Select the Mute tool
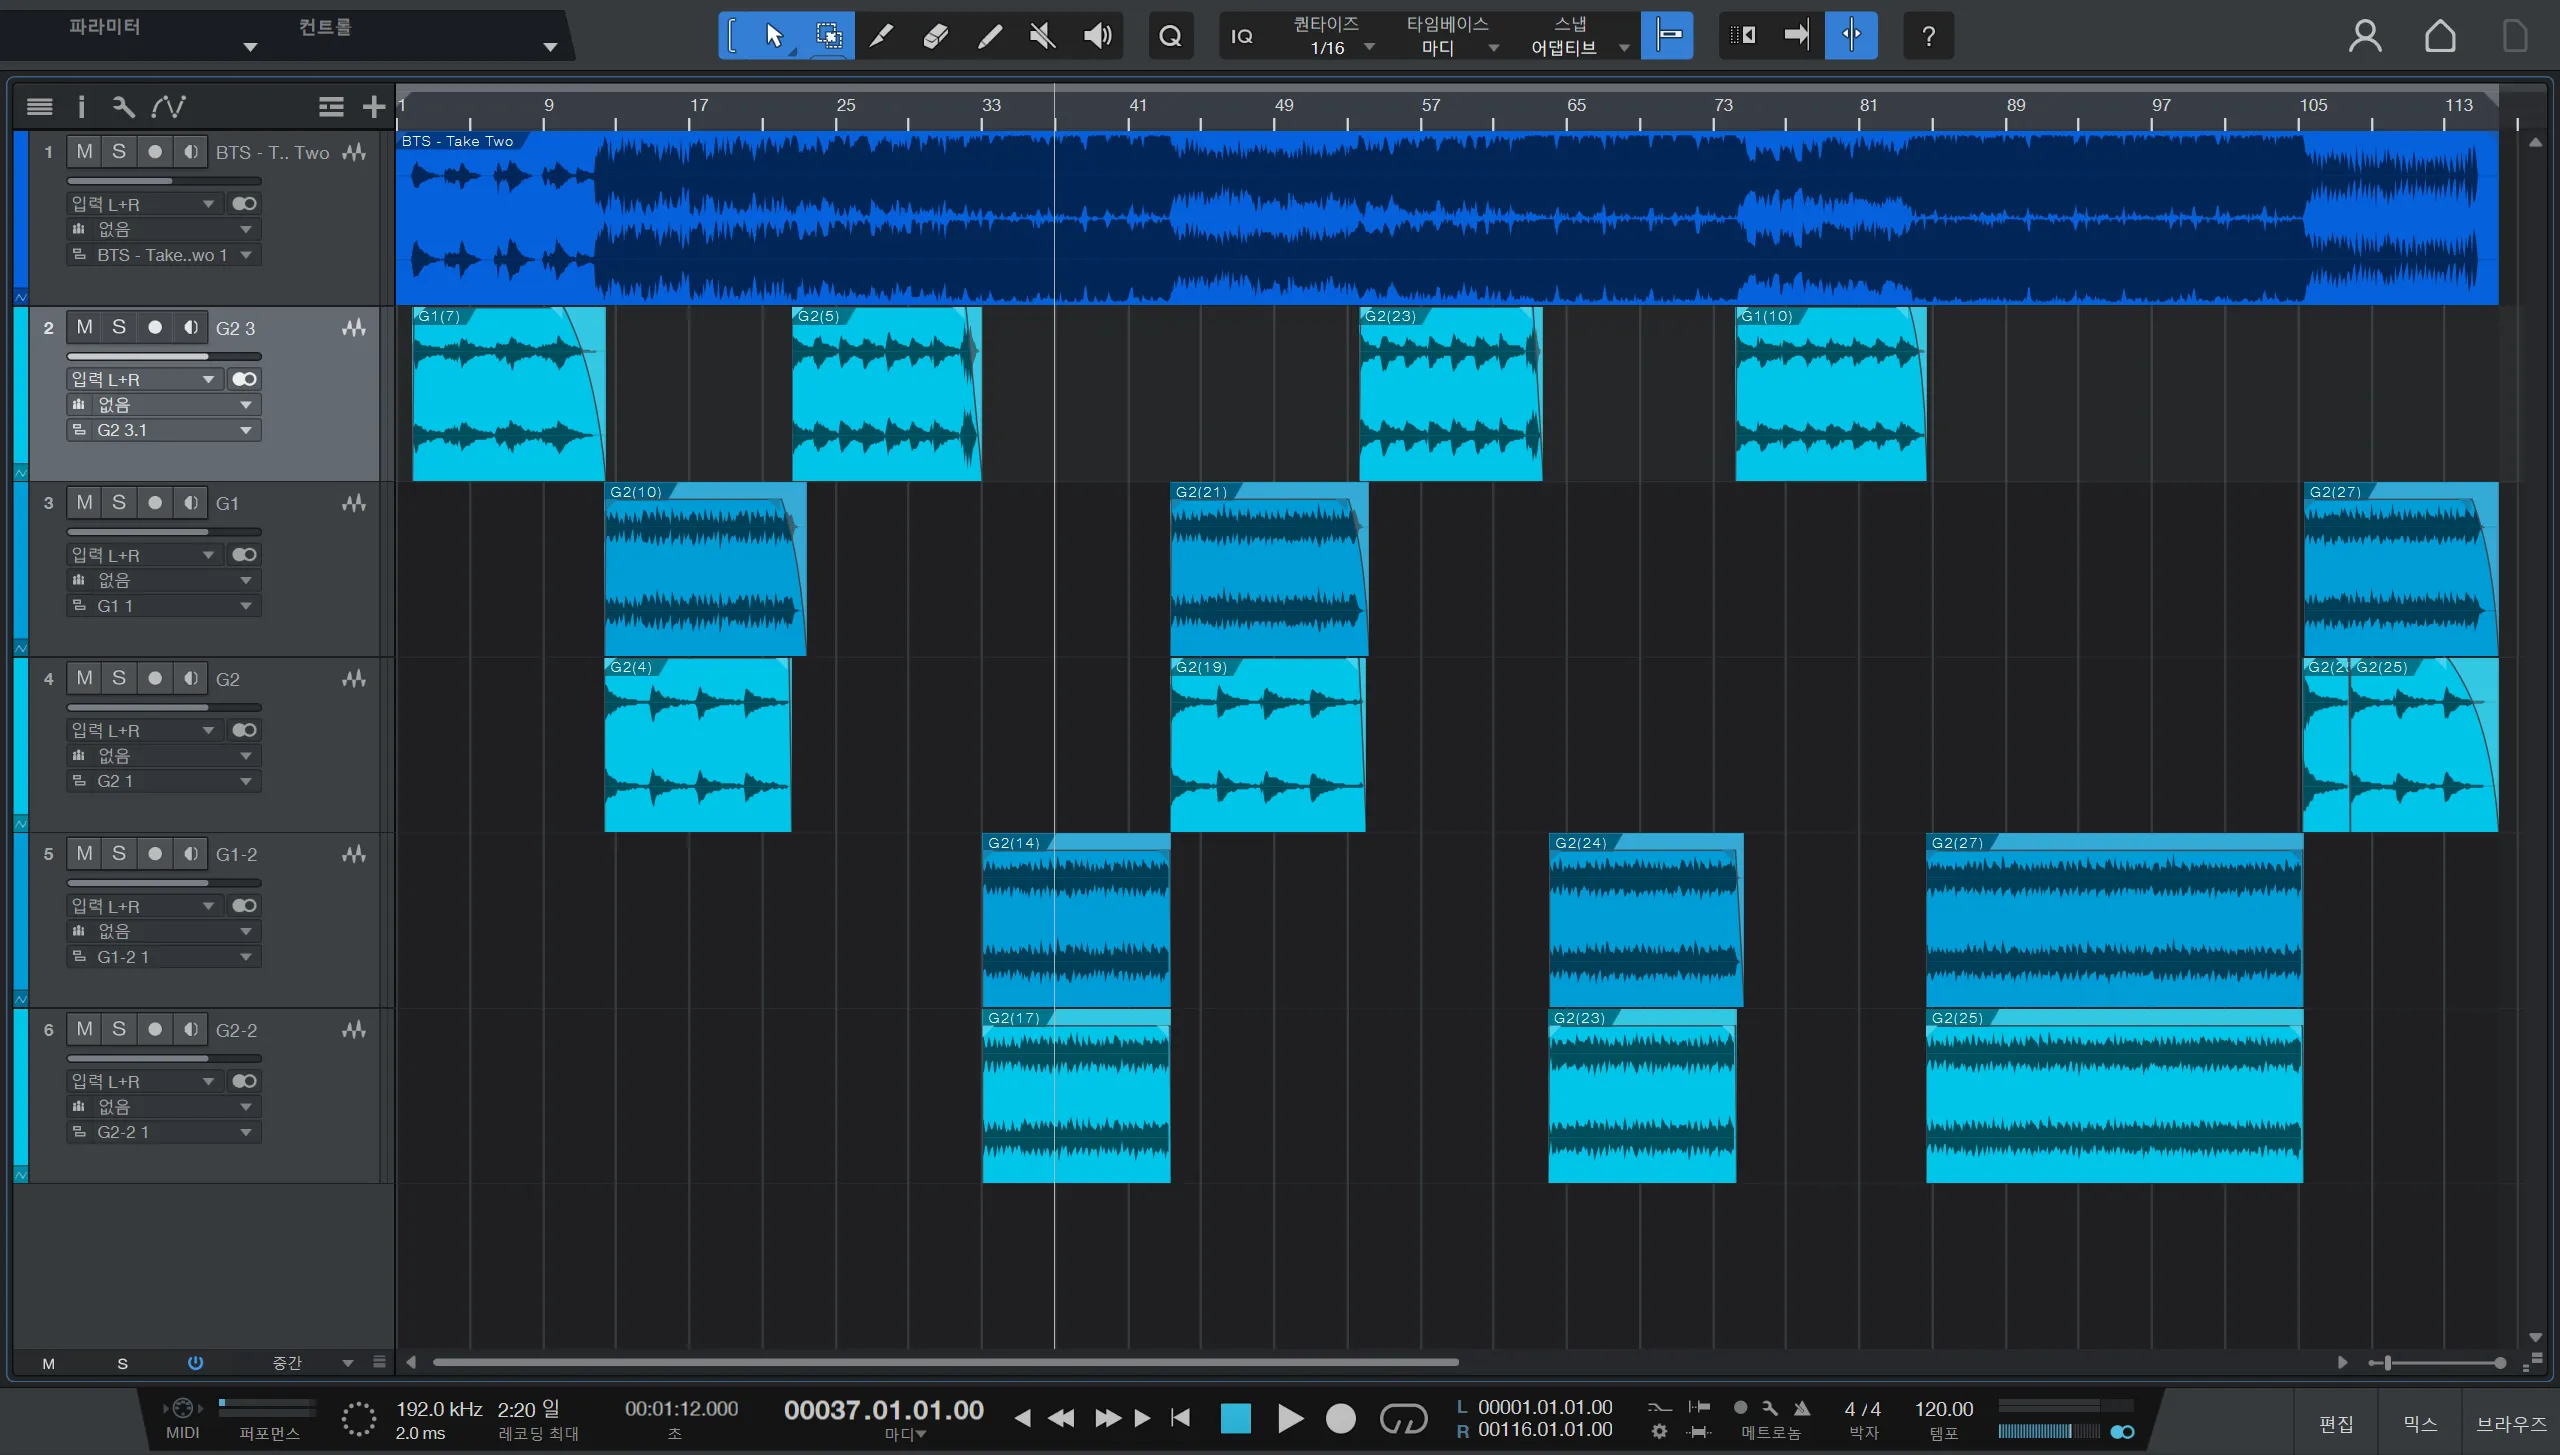The width and height of the screenshot is (2560, 1455). point(1042,36)
